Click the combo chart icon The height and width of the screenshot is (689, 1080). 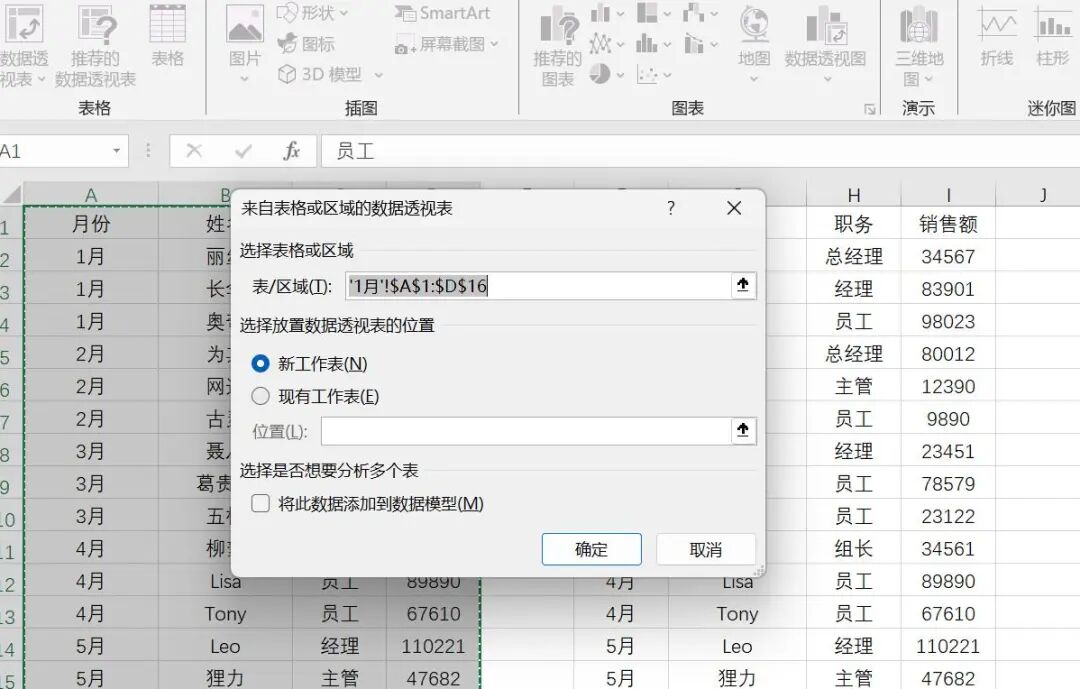coord(694,44)
